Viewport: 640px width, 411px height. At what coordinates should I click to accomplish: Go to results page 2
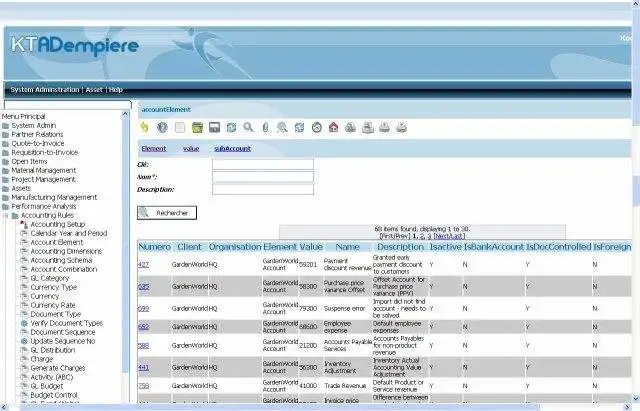[x=422, y=236]
